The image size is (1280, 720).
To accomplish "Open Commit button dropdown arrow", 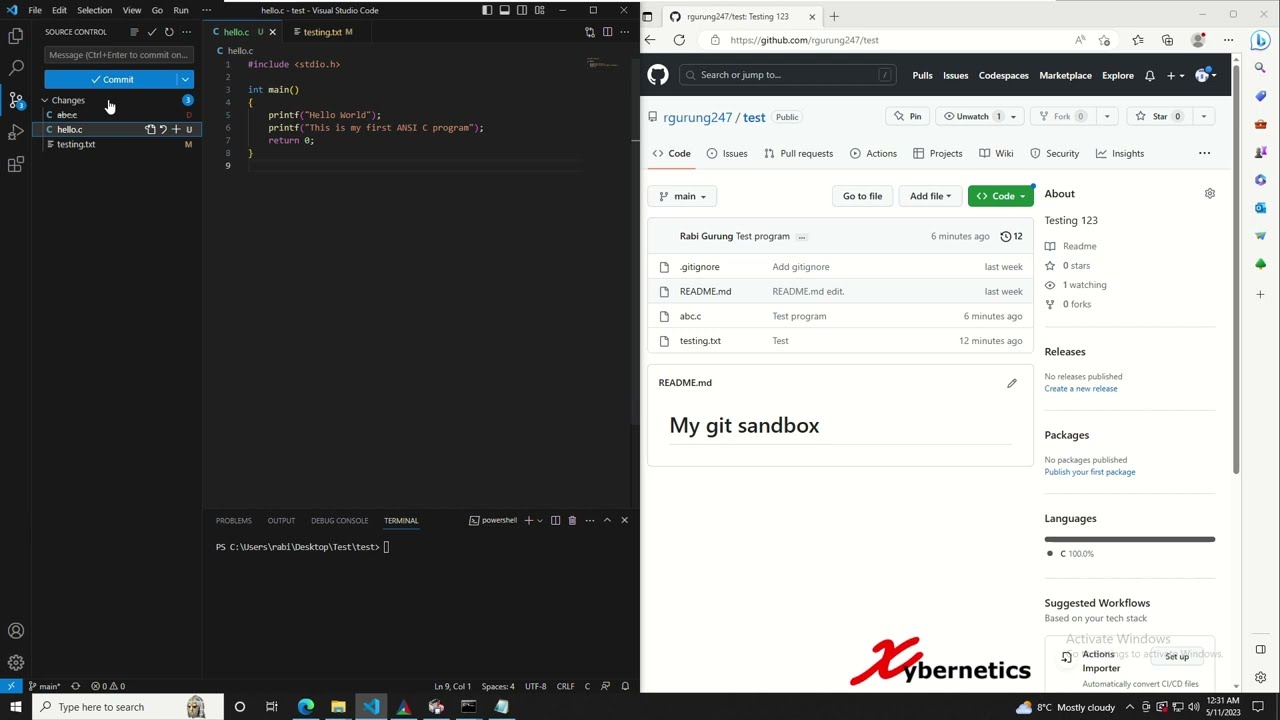I will coord(185,79).
